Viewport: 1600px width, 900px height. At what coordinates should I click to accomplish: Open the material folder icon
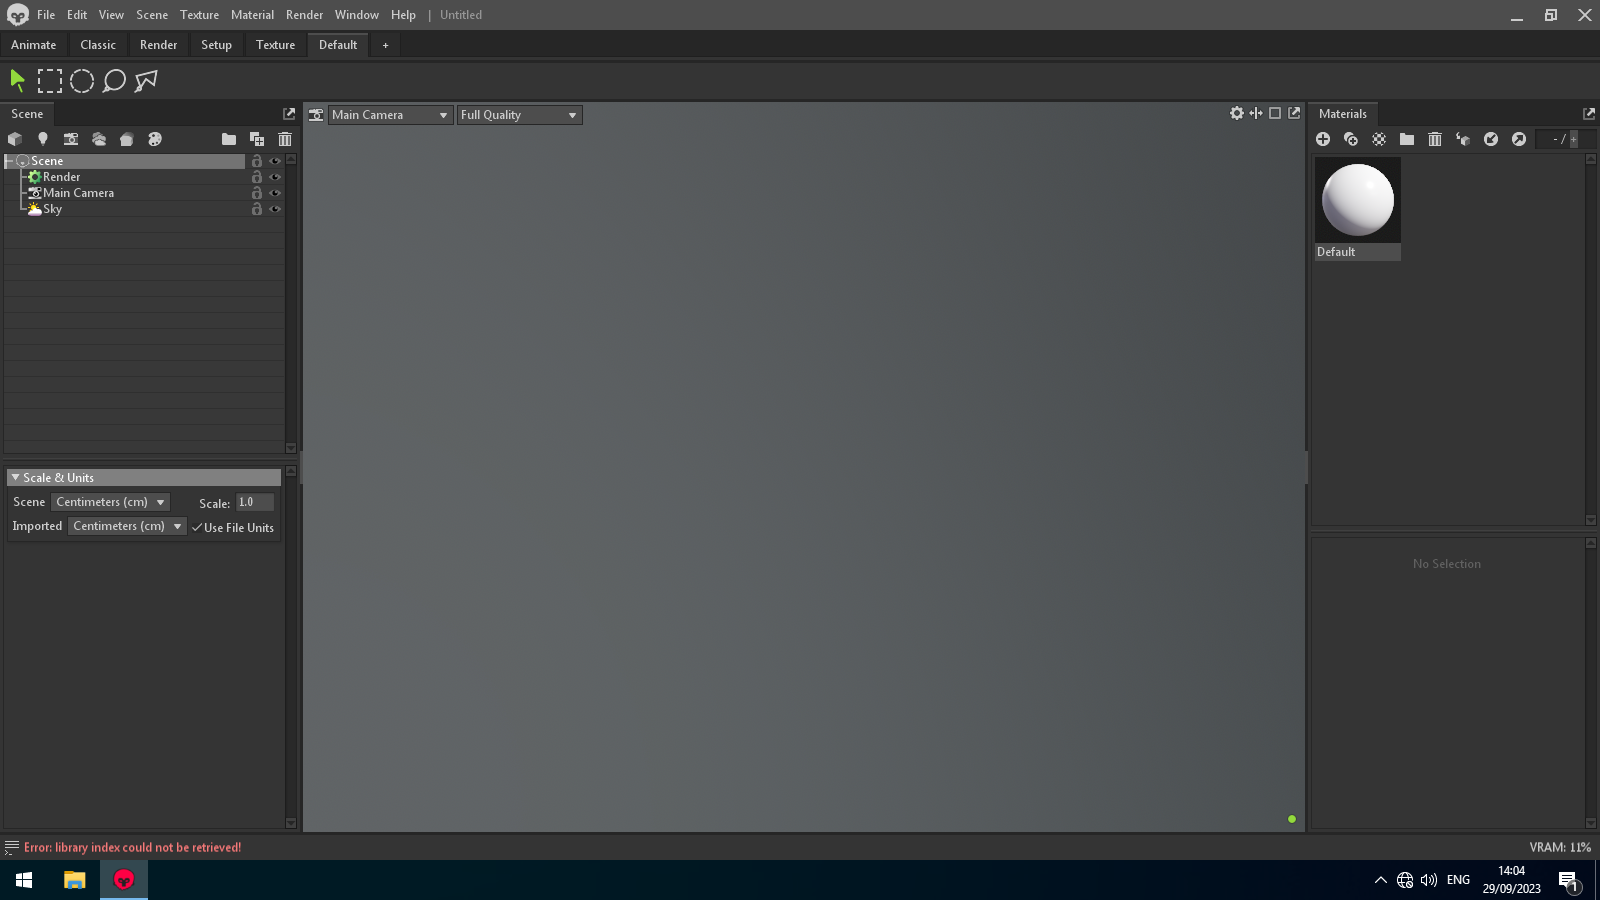[1407, 139]
